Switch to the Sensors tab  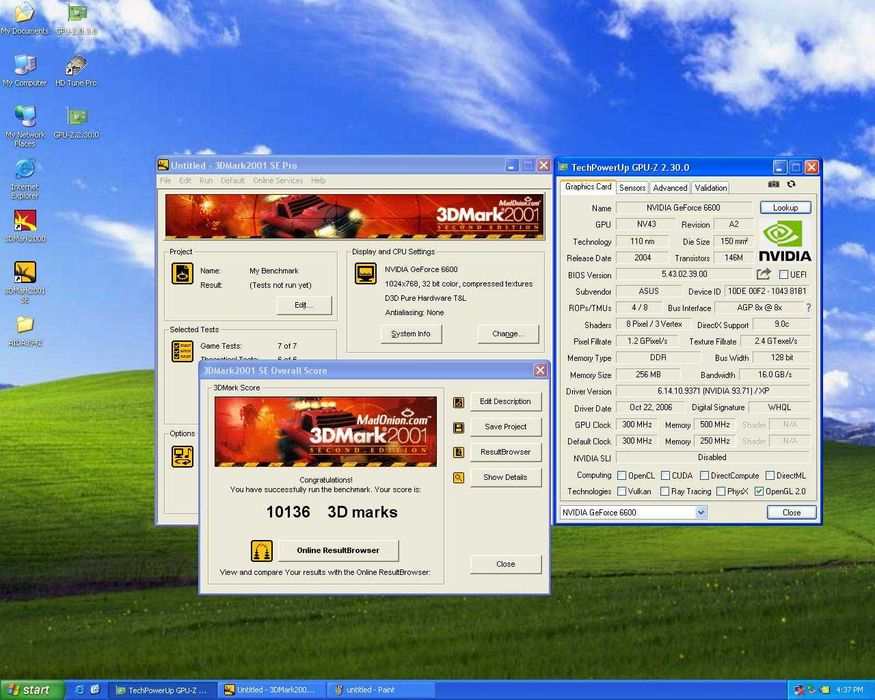click(x=632, y=188)
